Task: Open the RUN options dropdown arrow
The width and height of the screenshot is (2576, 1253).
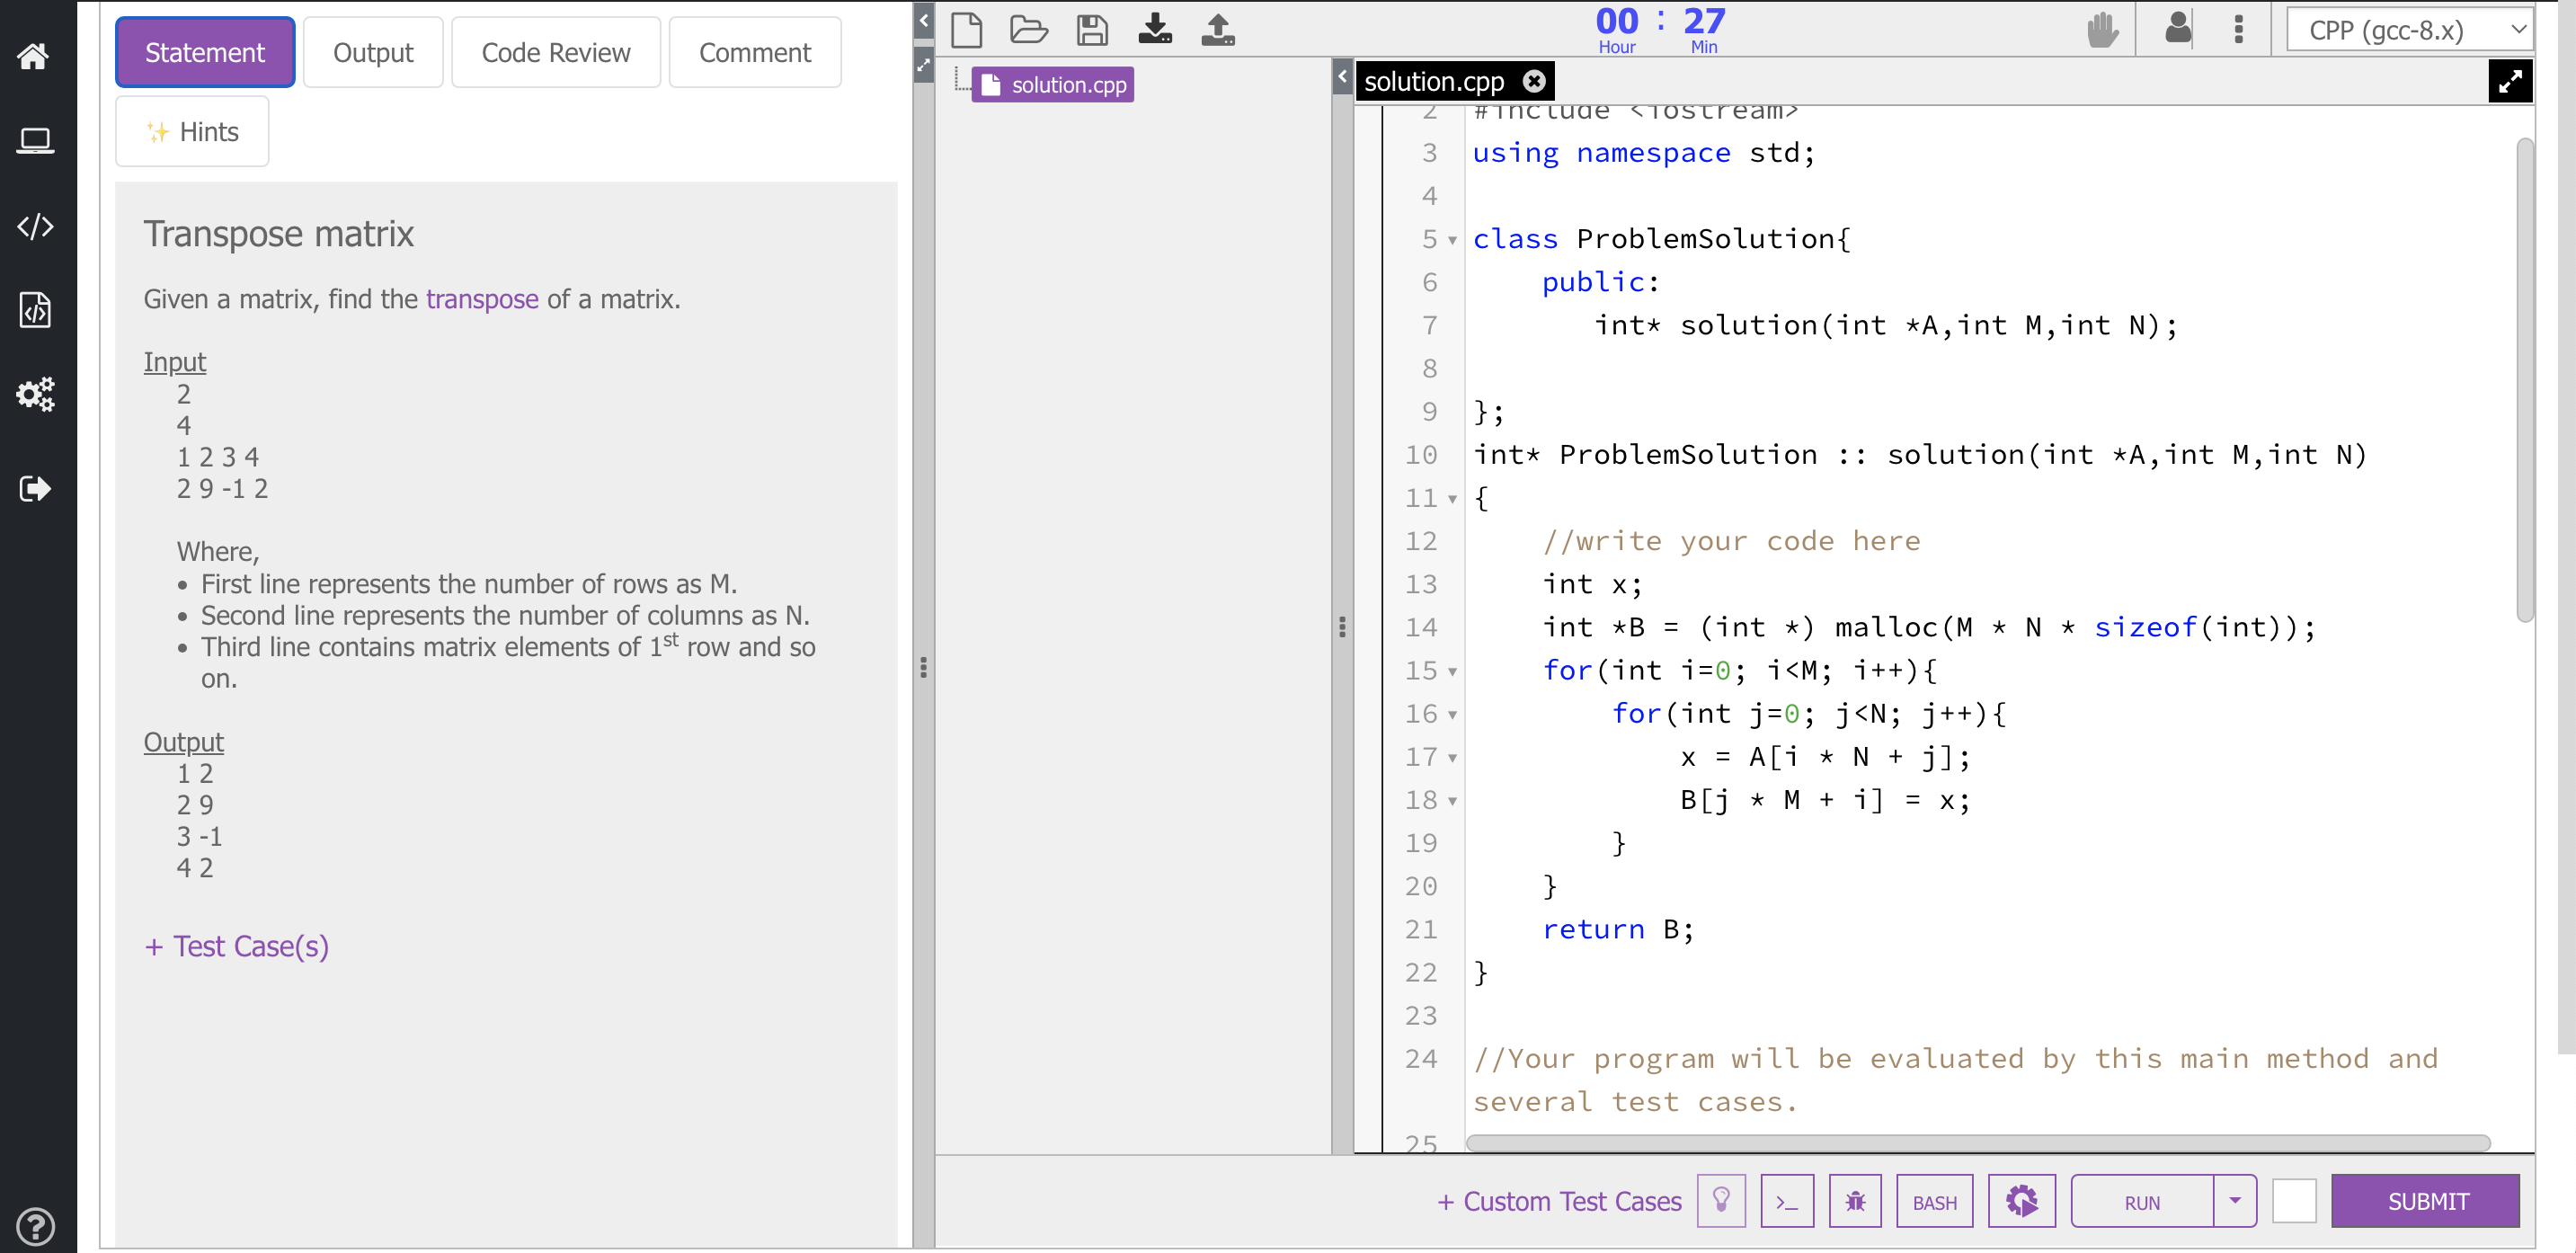Action: pyautogui.click(x=2236, y=1201)
